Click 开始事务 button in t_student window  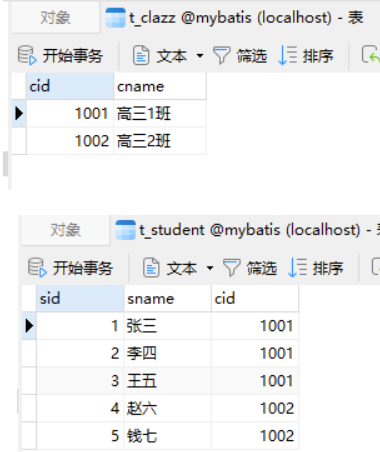[70, 268]
